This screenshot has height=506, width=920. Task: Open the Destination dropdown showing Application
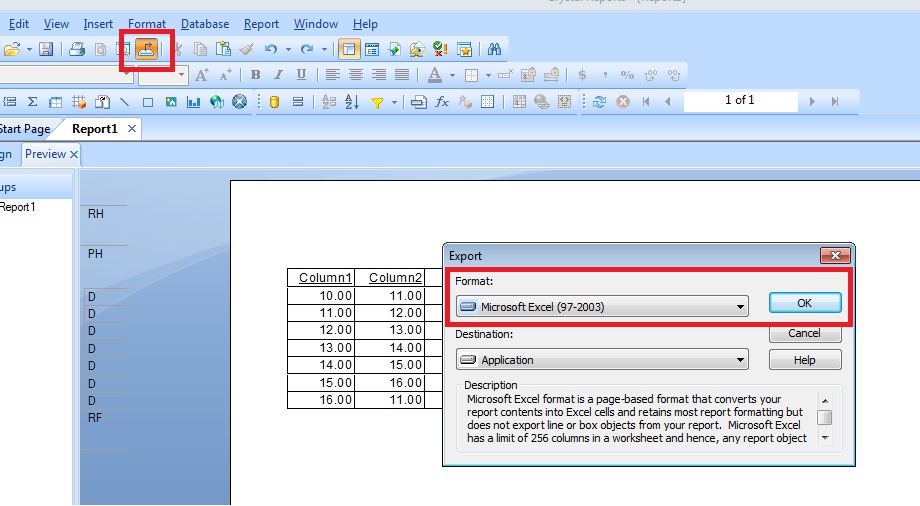601,360
